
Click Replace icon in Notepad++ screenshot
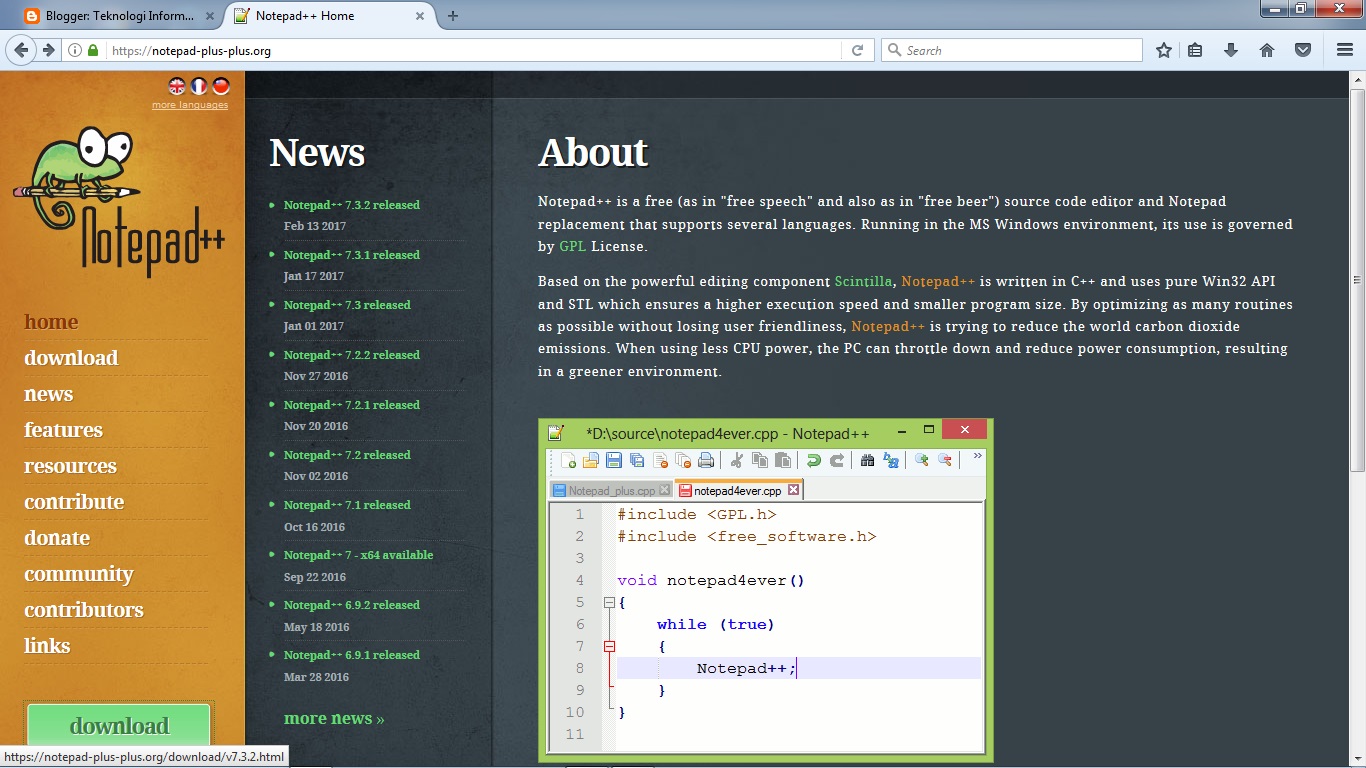tap(891, 461)
